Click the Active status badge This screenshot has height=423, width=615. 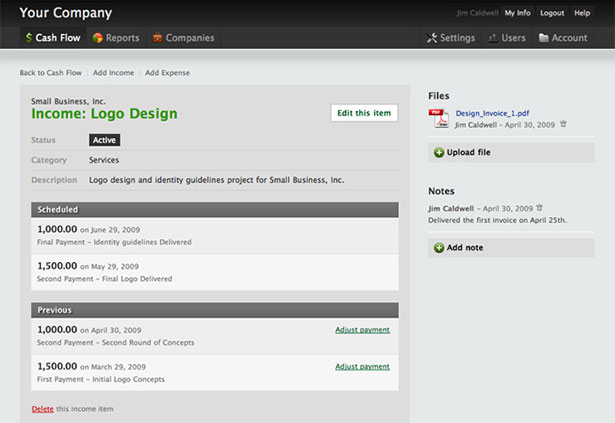coord(104,140)
